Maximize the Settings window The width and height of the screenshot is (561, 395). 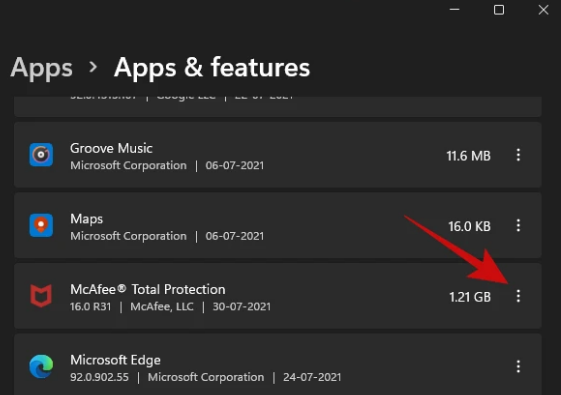click(x=499, y=10)
